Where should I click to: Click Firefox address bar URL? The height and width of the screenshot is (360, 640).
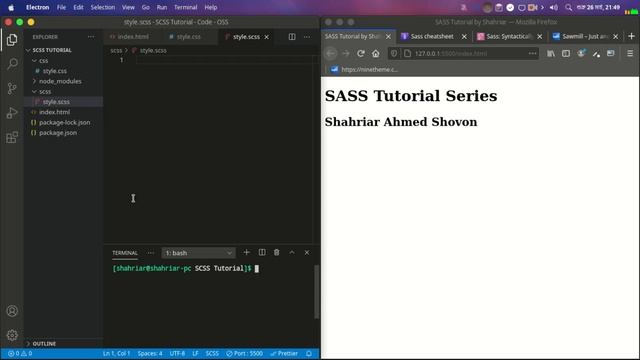click(451, 53)
